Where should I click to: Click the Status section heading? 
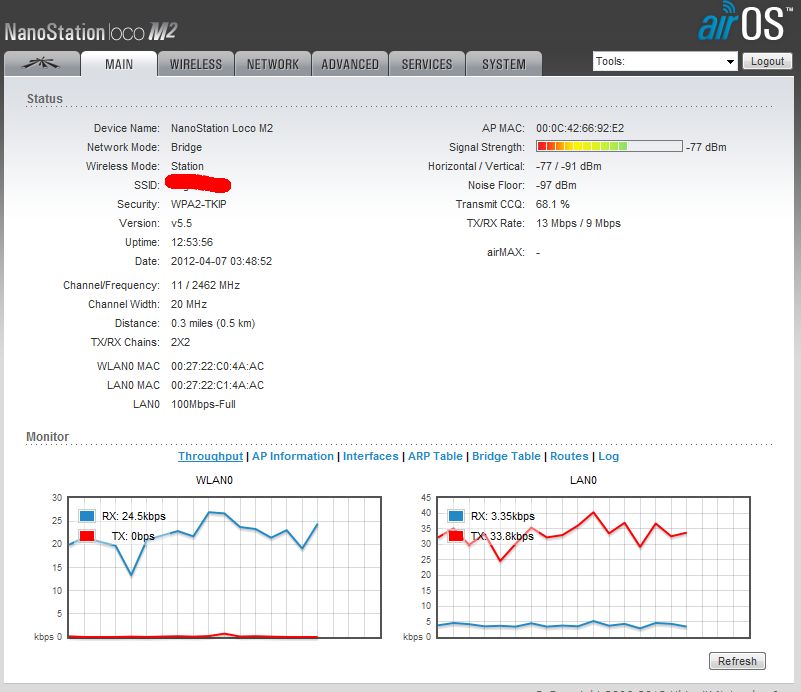click(45, 99)
